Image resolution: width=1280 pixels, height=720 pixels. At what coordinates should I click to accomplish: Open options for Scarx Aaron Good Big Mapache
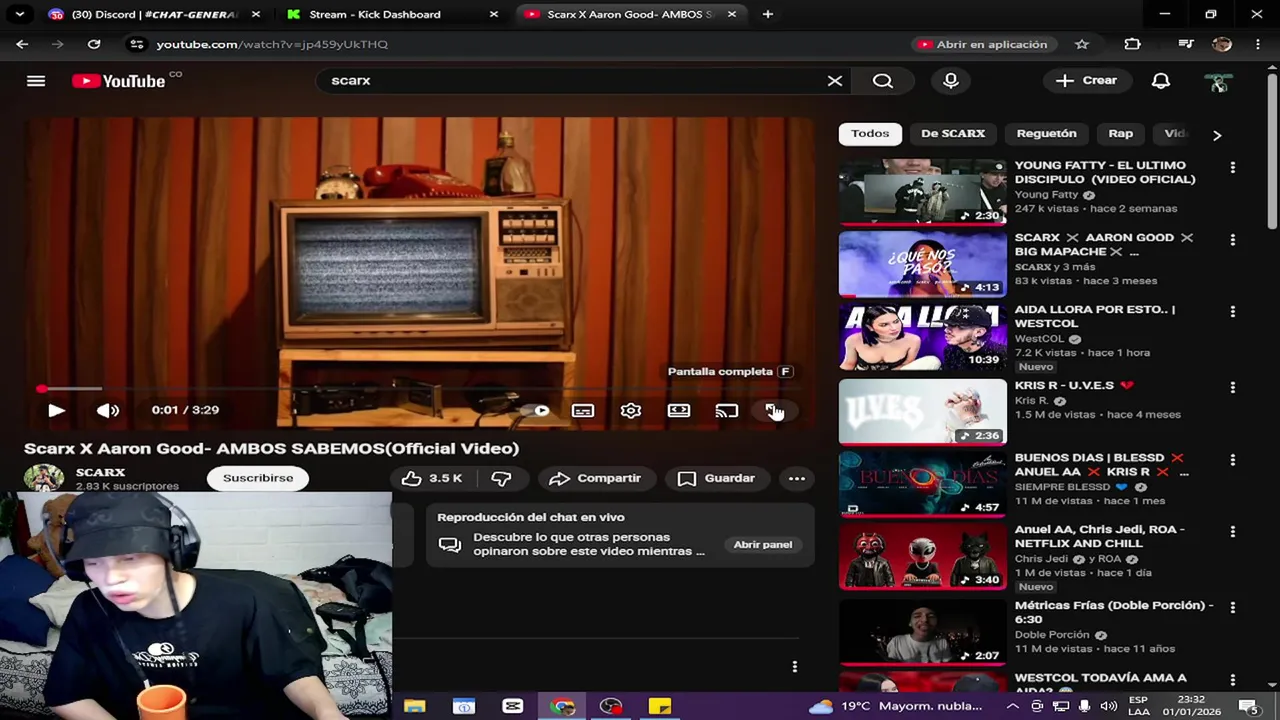click(1233, 240)
